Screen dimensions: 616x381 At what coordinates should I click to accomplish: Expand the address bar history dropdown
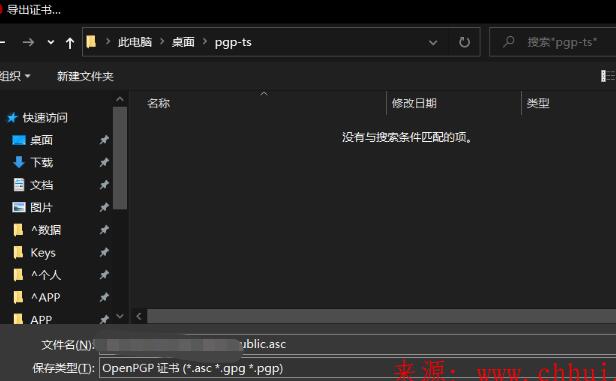pos(433,42)
